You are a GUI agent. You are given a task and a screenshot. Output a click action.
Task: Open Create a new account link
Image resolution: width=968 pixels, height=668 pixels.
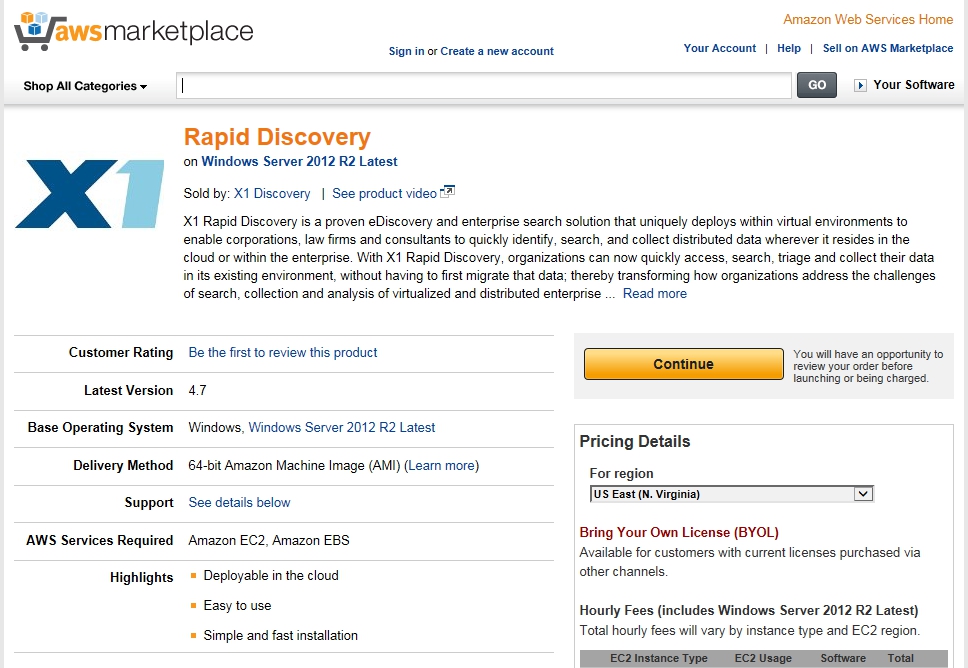pyautogui.click(x=497, y=51)
